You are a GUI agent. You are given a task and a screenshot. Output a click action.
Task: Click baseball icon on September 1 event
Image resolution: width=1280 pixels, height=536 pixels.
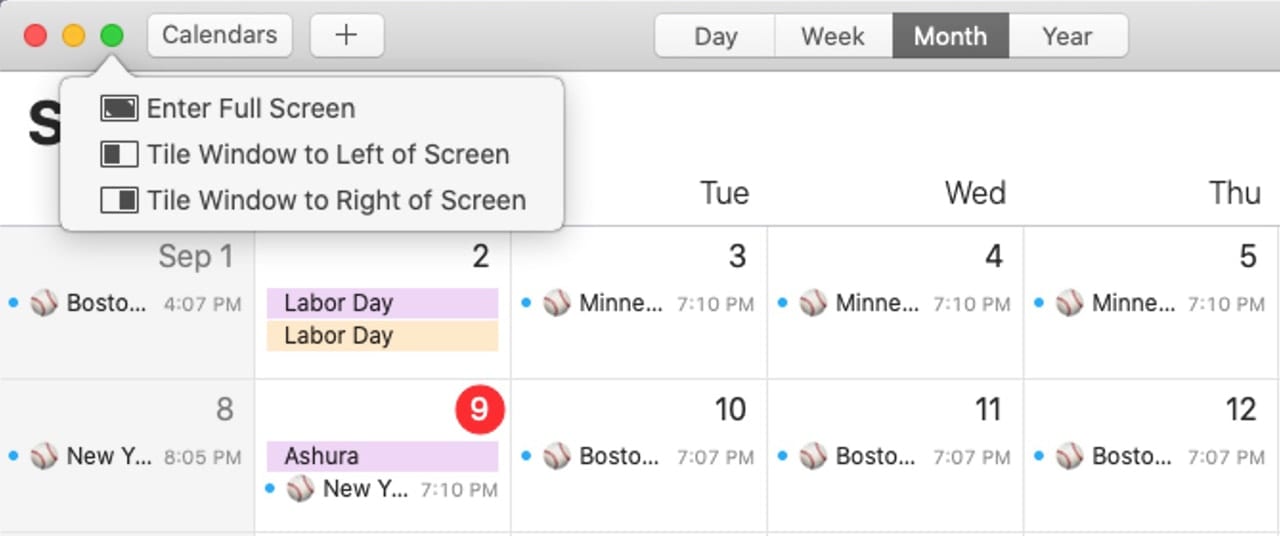pos(44,303)
